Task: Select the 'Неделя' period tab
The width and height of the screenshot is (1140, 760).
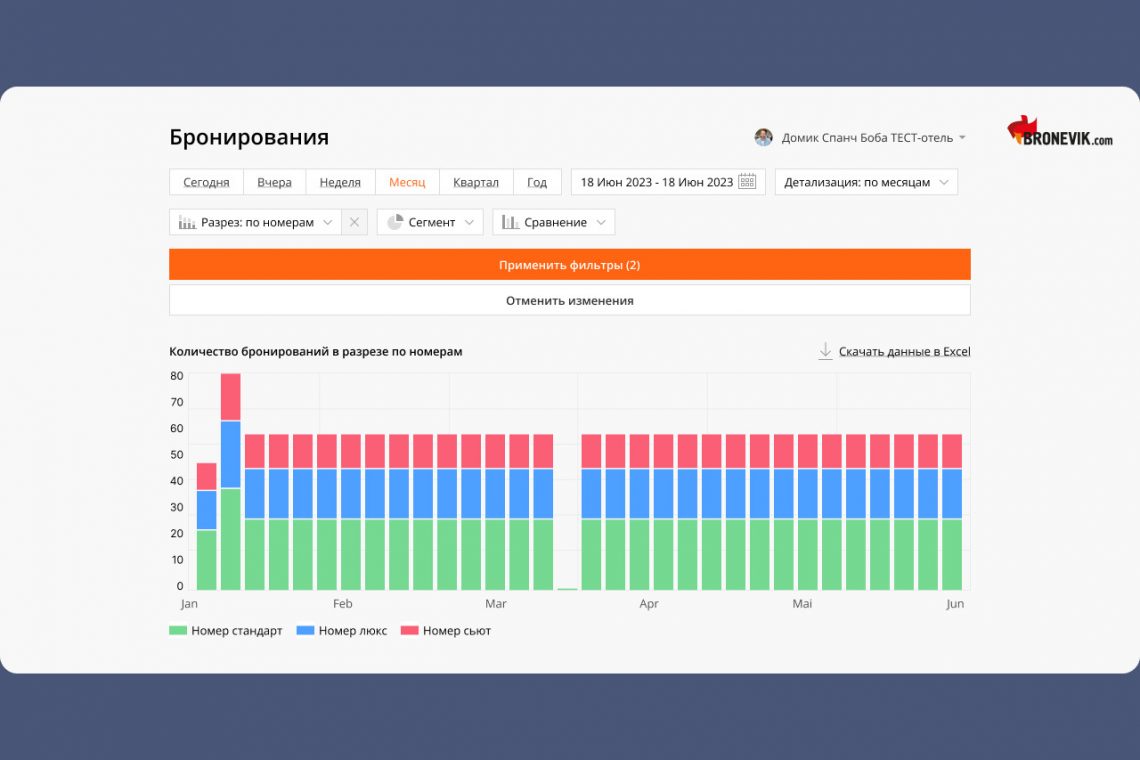Action: click(x=340, y=182)
